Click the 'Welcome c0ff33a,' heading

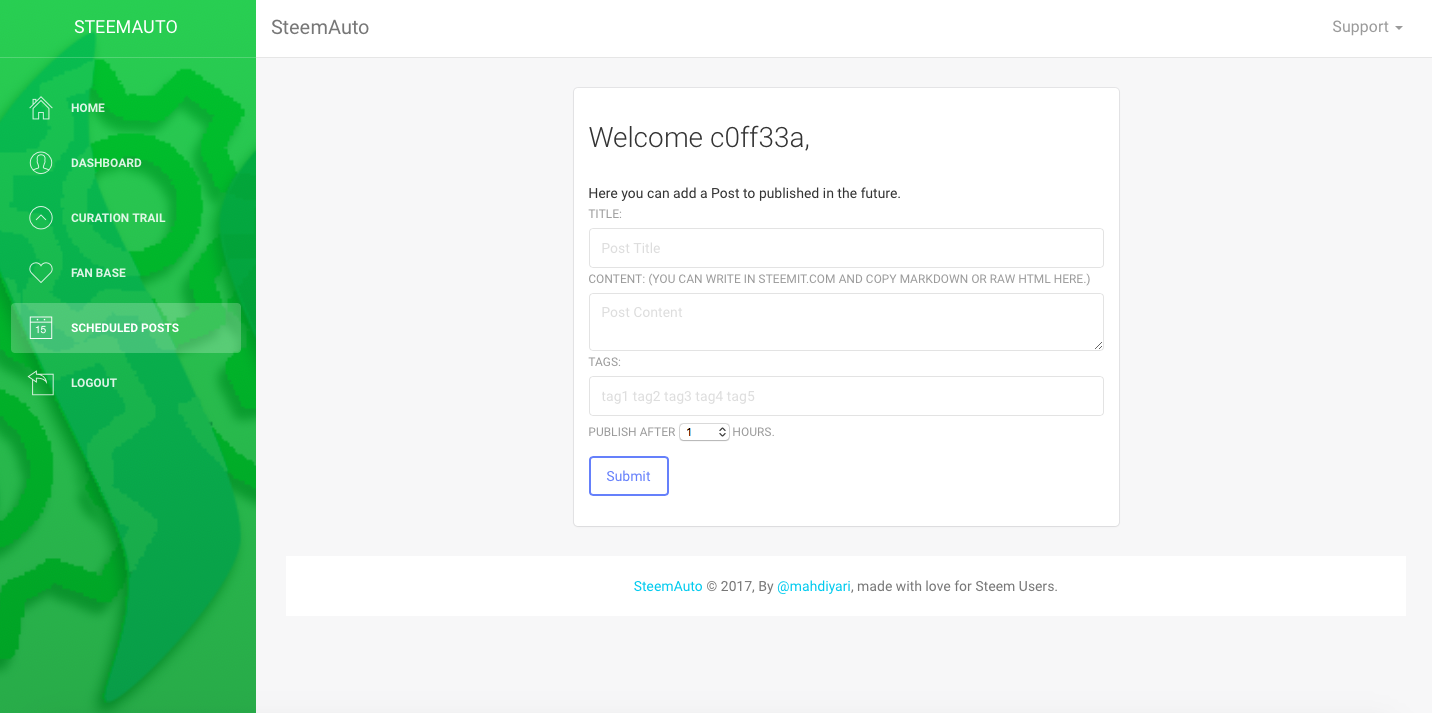(x=699, y=137)
